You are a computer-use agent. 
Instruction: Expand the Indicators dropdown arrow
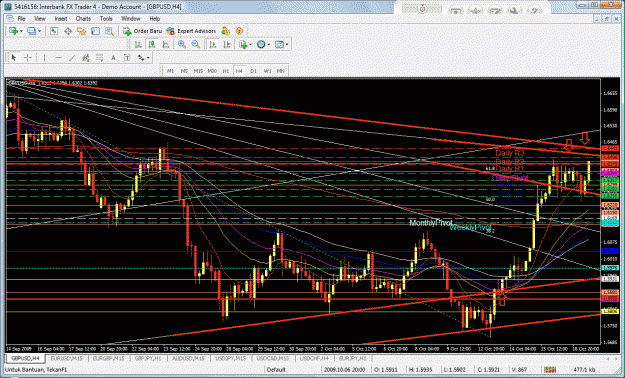tap(250, 45)
